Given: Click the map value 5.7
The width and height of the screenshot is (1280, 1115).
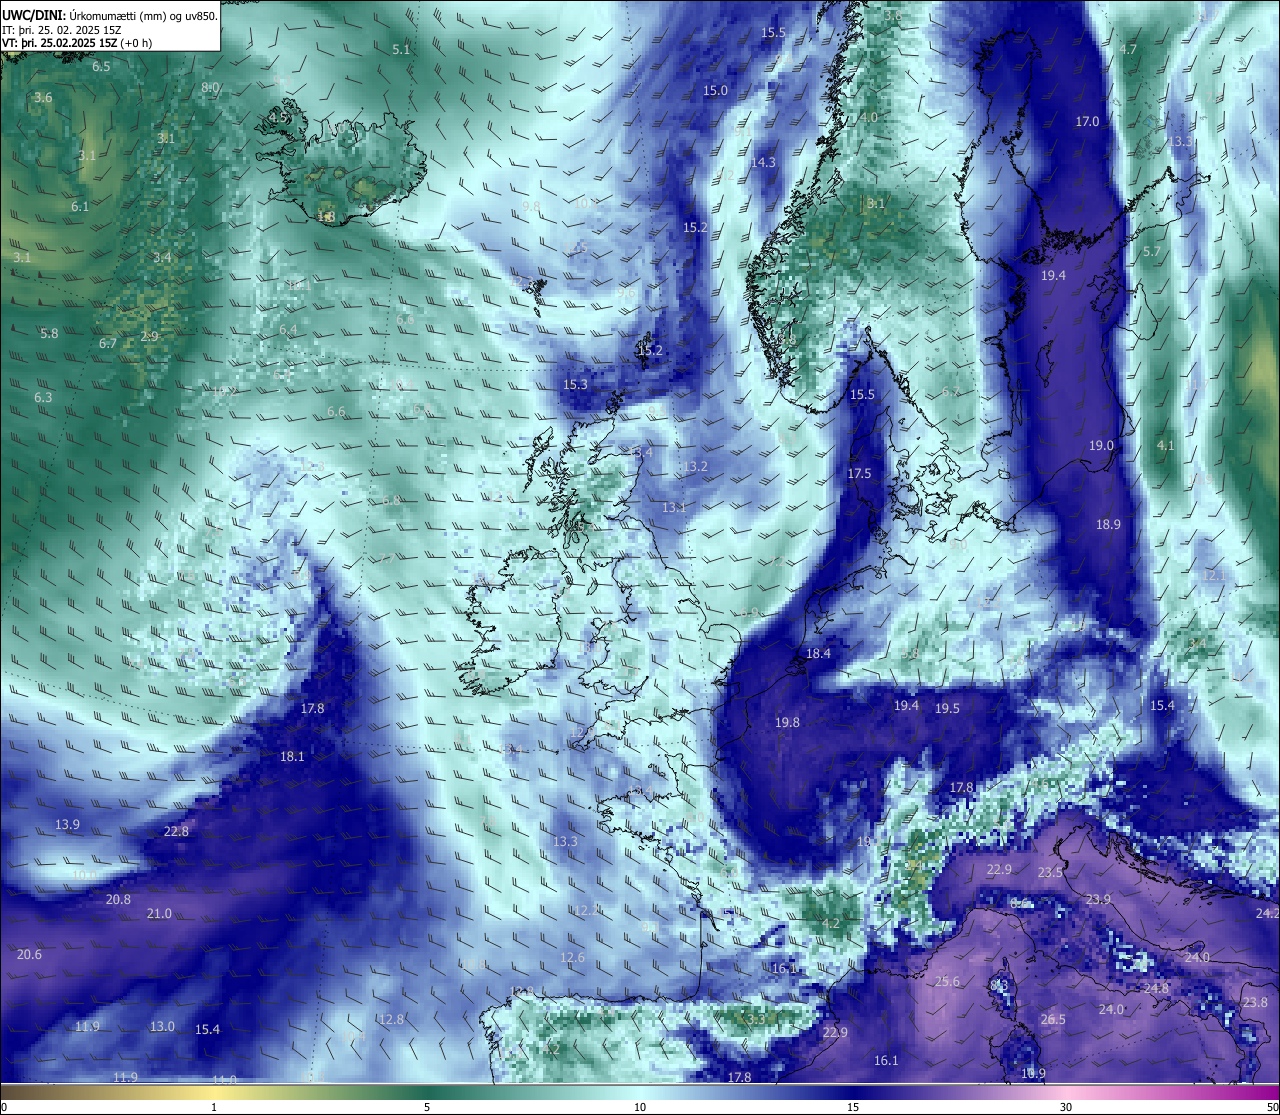Looking at the screenshot, I should [1152, 252].
